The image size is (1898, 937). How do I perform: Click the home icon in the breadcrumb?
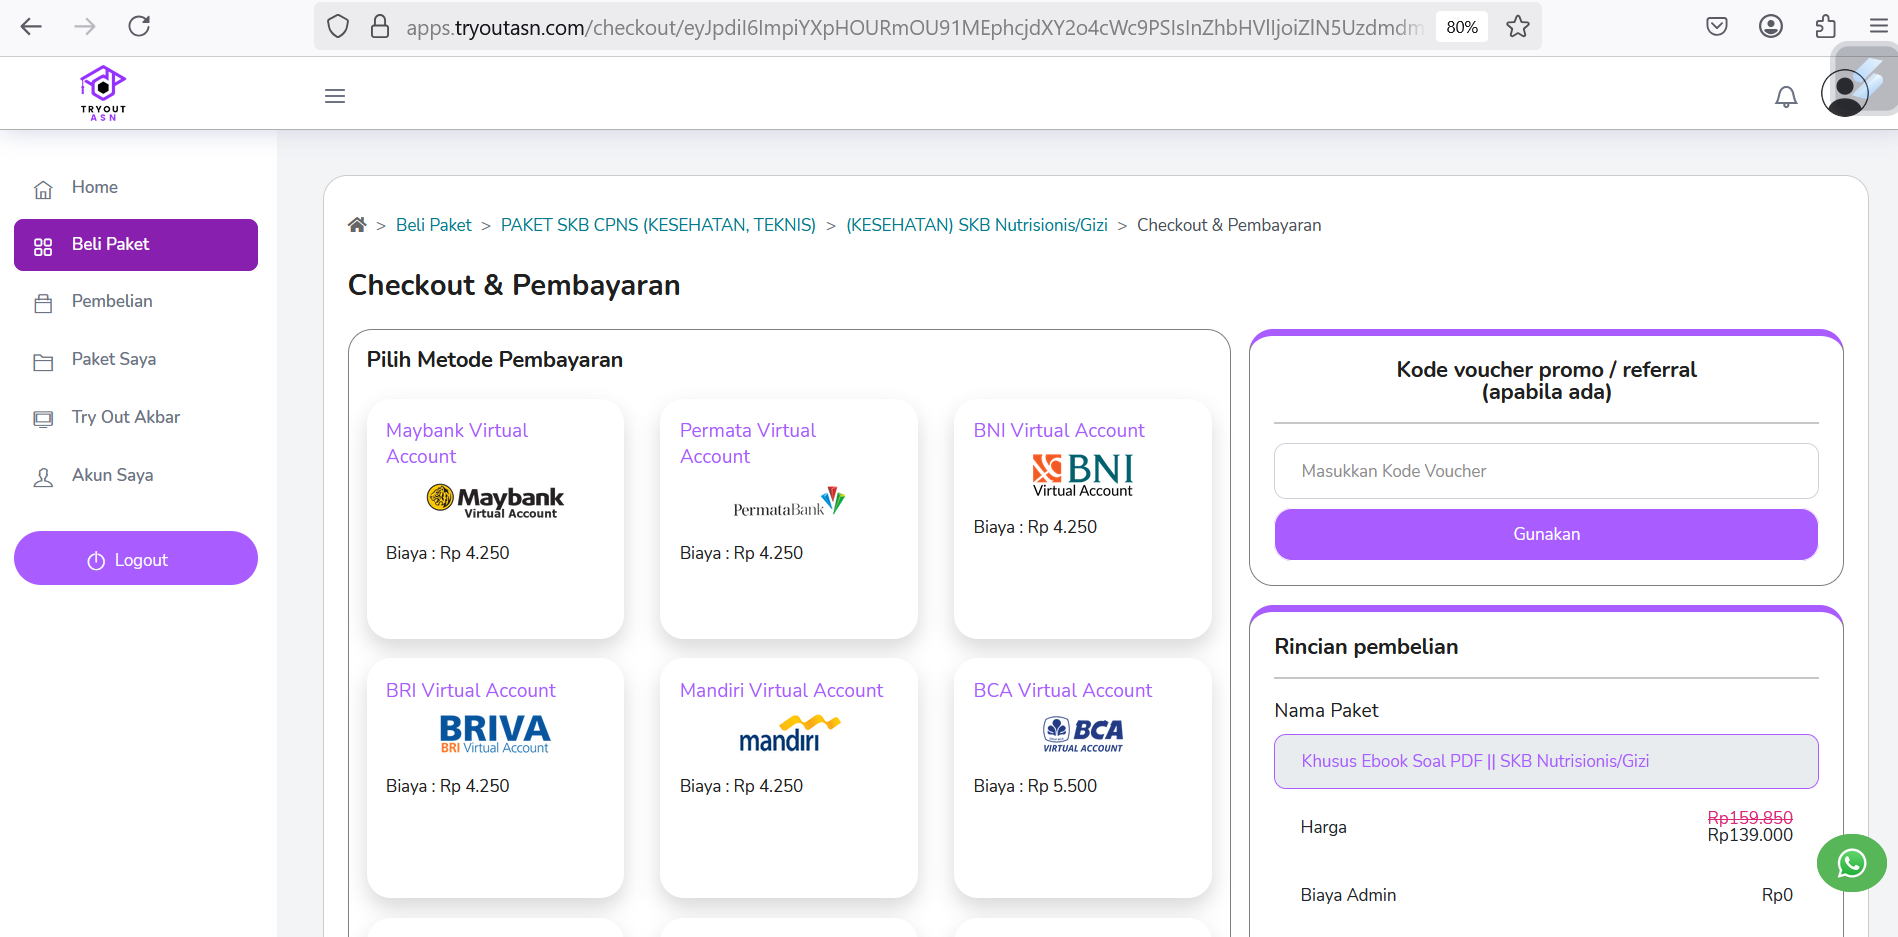click(x=357, y=225)
